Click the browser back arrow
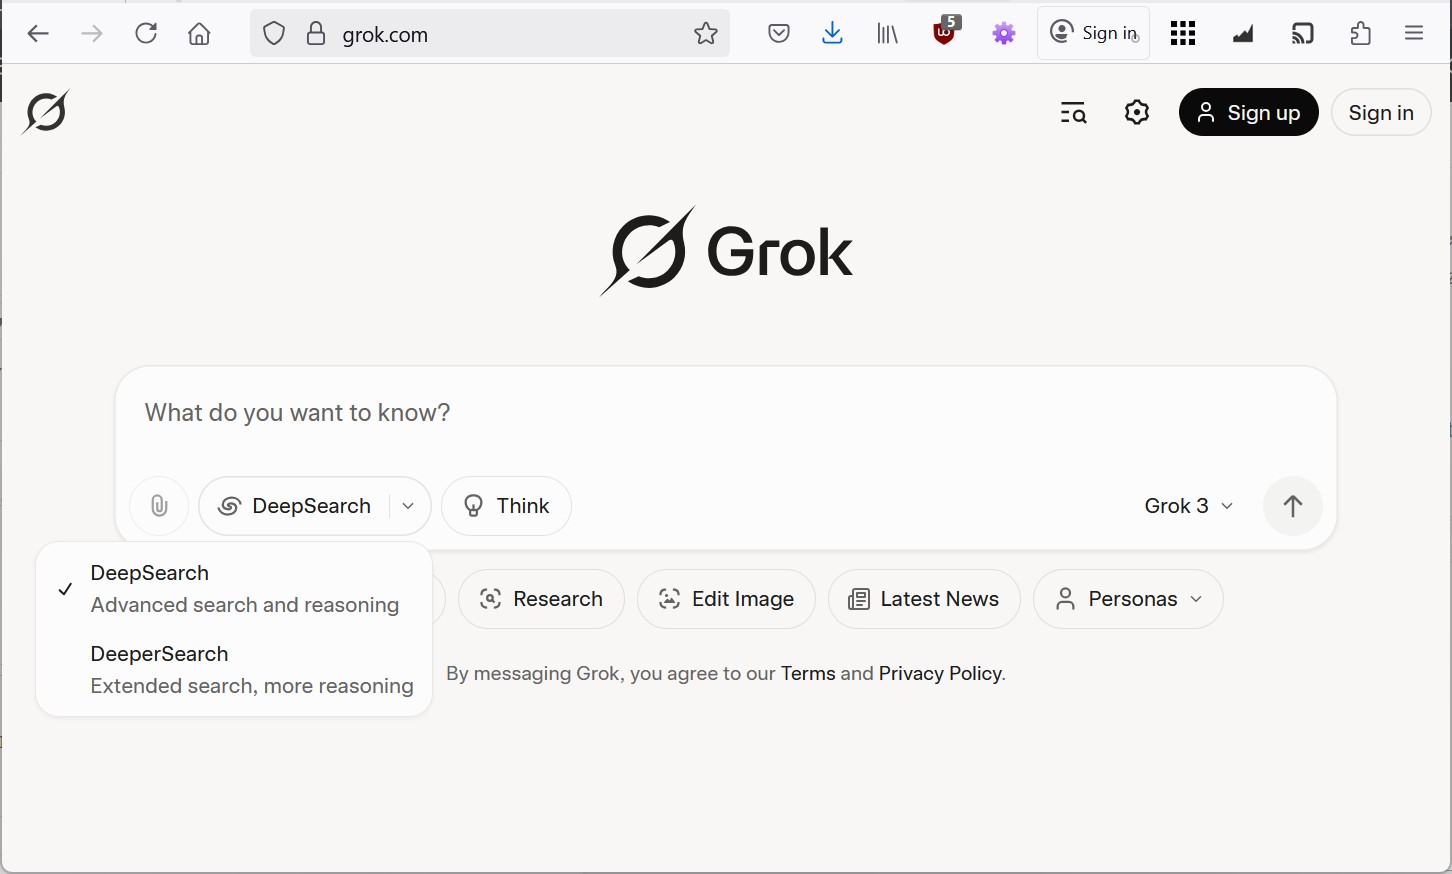1452x874 pixels. tap(38, 34)
